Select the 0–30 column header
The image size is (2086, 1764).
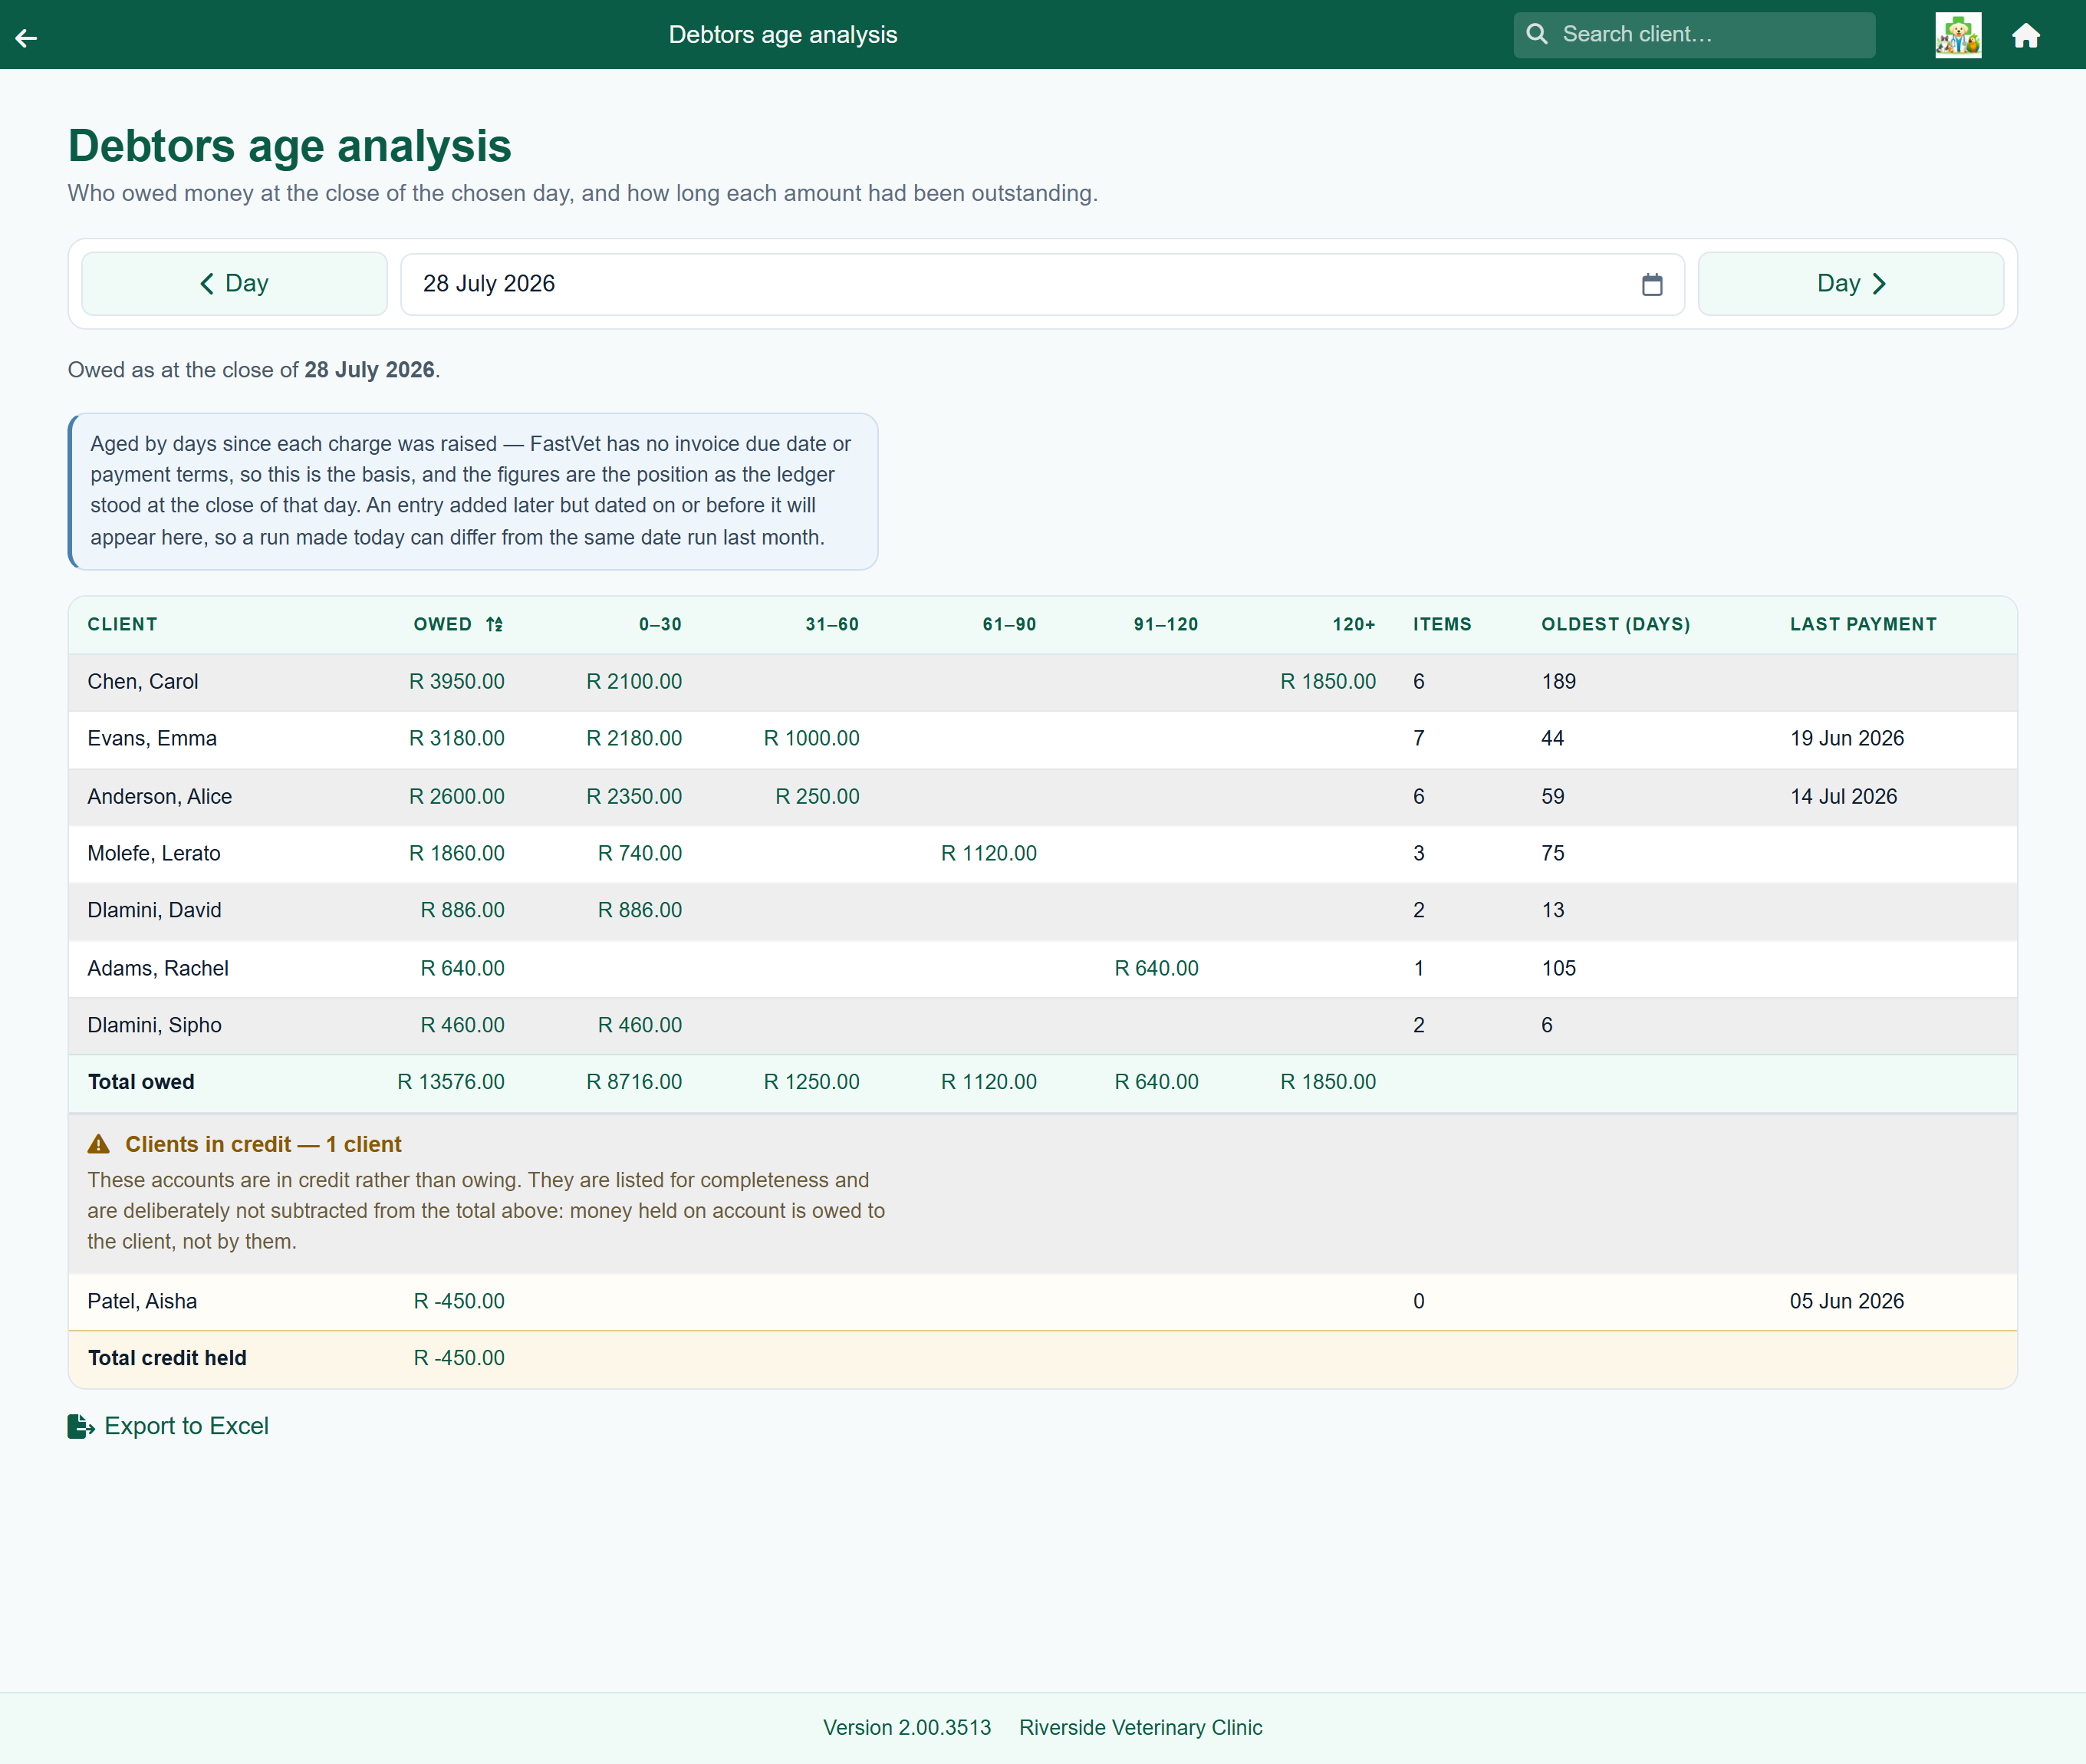660,624
